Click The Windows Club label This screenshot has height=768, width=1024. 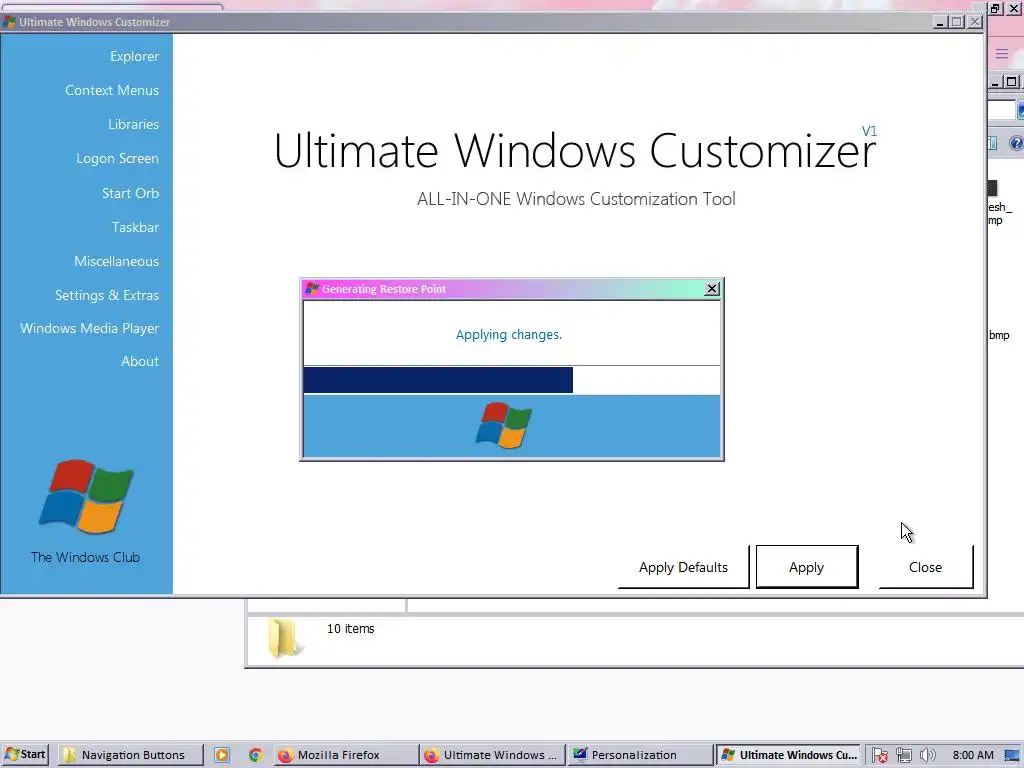point(86,557)
